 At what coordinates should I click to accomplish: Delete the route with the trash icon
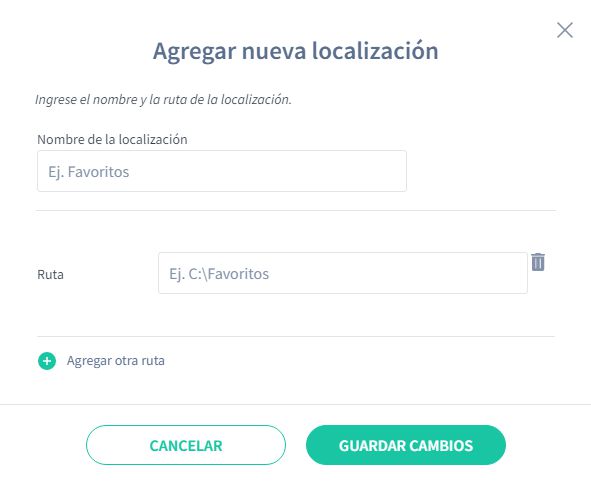538,262
